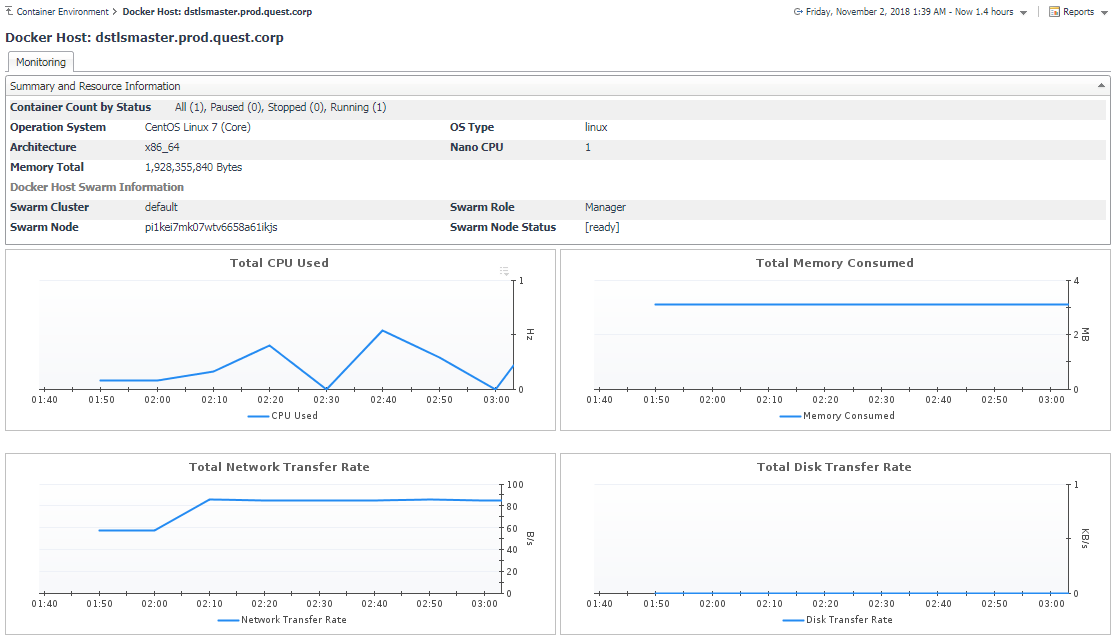
Task: Click the 'default' swarm cluster value
Action: tap(161, 207)
